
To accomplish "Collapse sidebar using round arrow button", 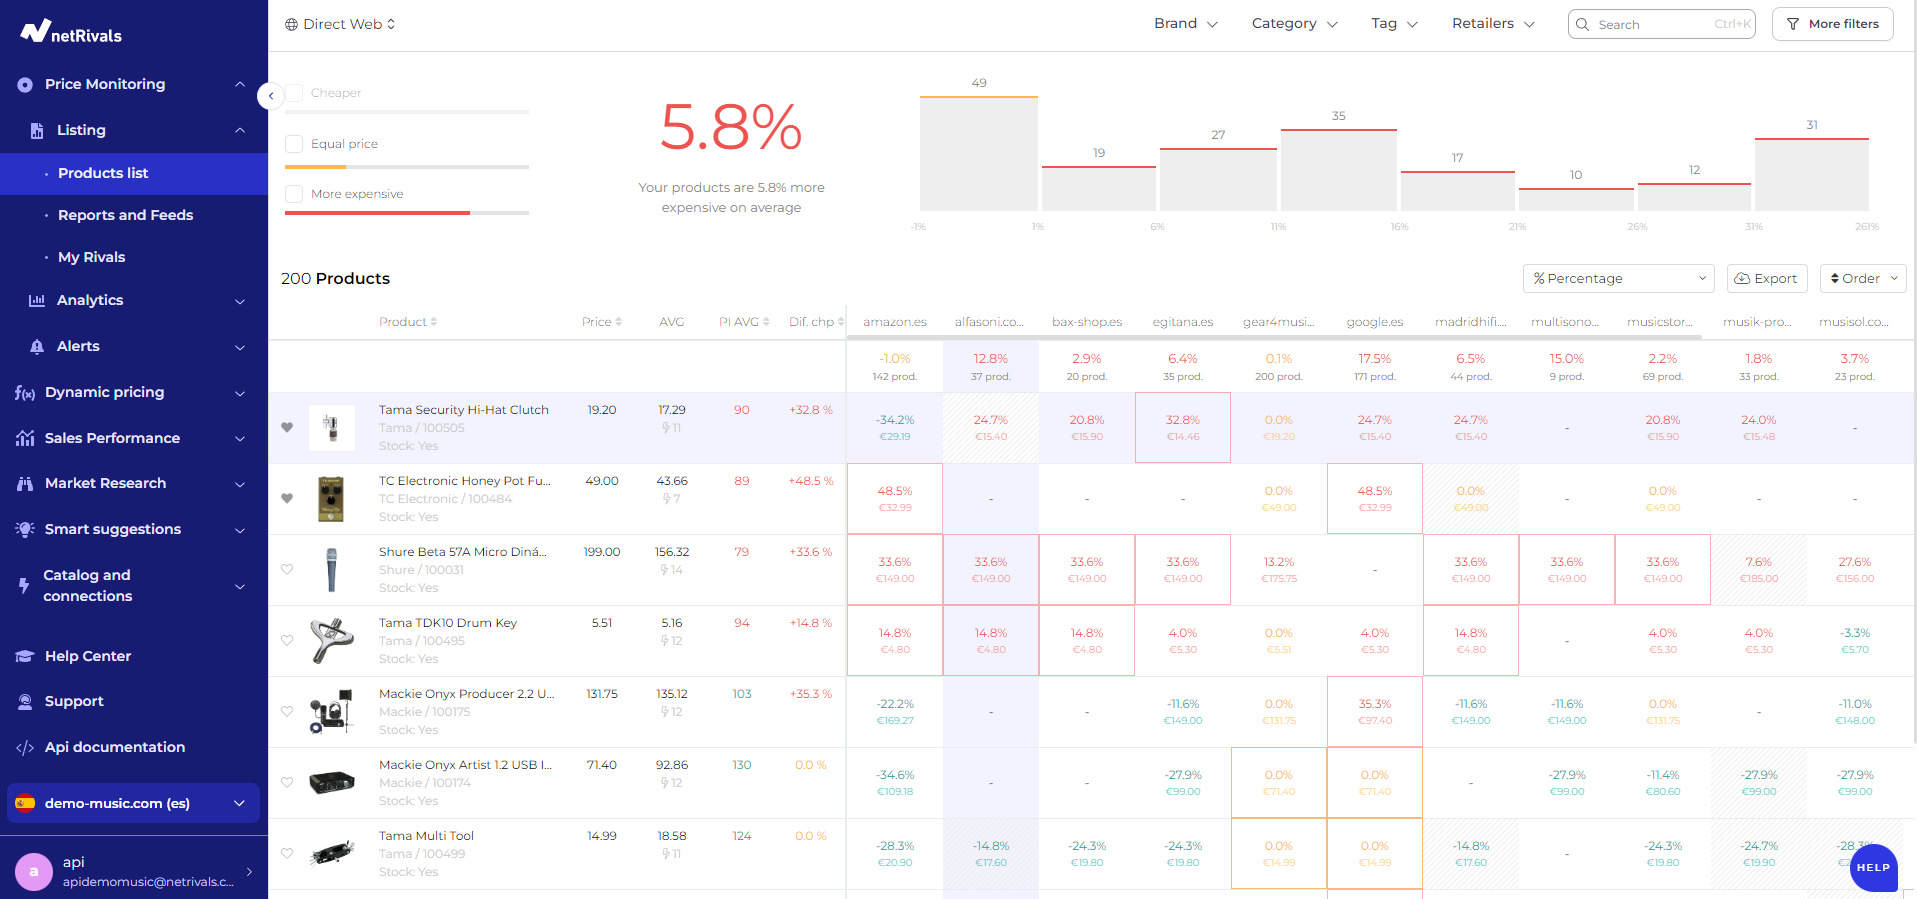I will pos(270,96).
